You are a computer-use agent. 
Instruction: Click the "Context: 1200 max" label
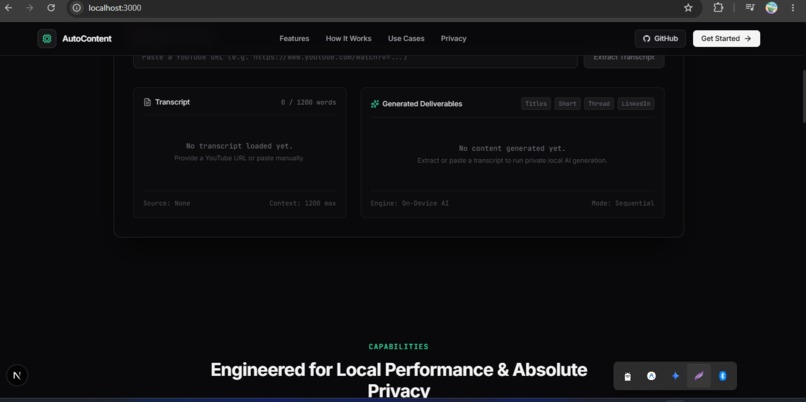(303, 204)
